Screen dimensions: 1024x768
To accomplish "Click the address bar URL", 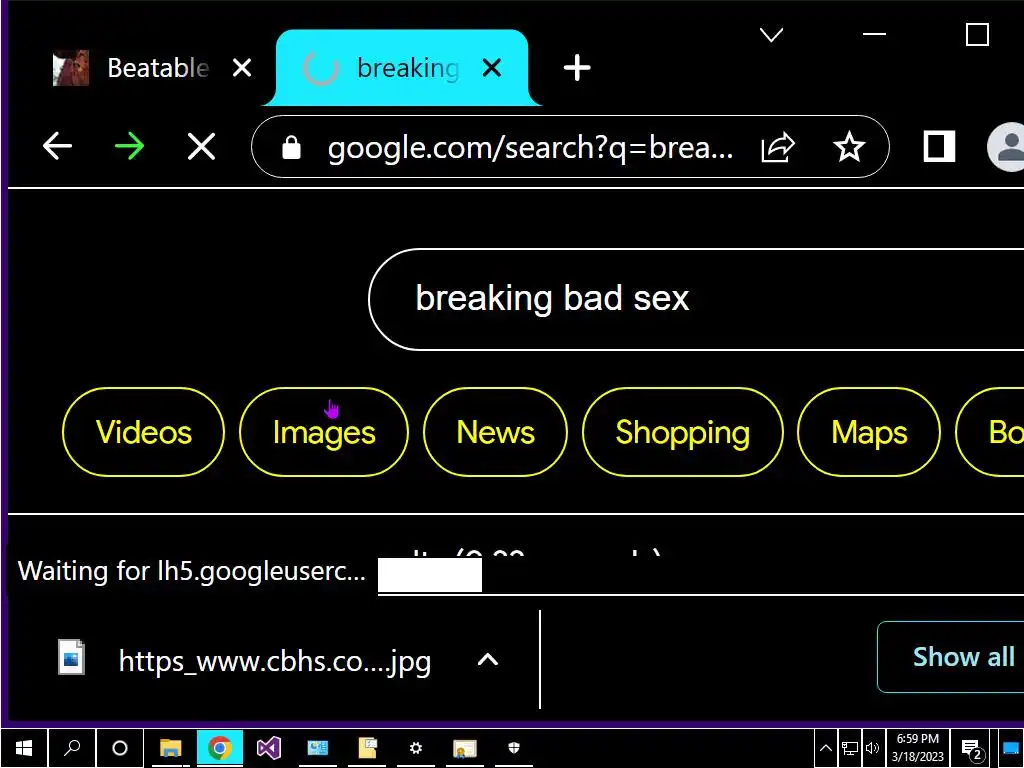I will click(x=530, y=148).
